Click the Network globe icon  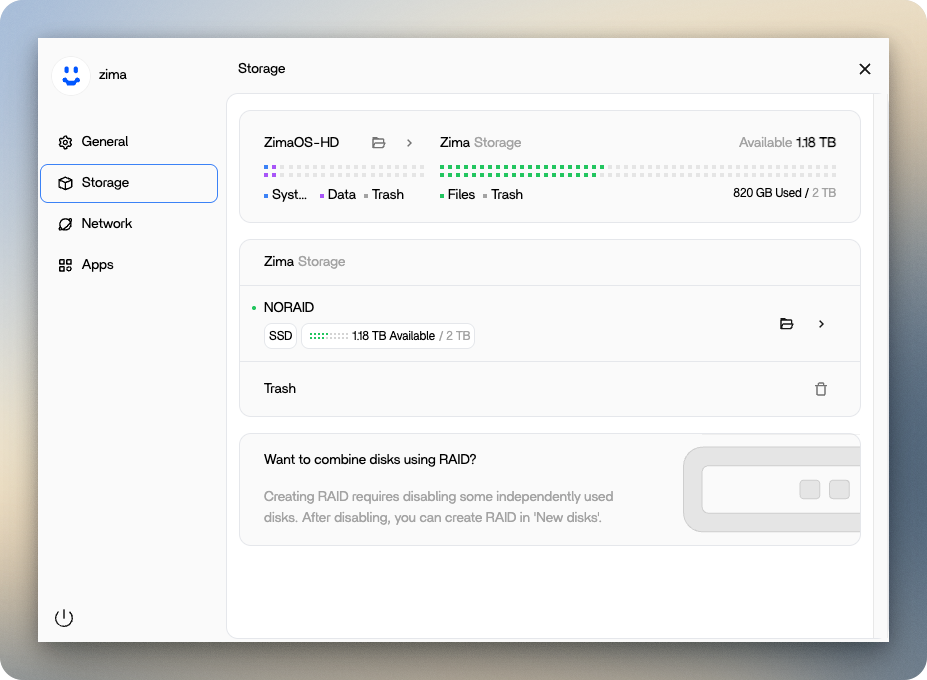point(65,224)
